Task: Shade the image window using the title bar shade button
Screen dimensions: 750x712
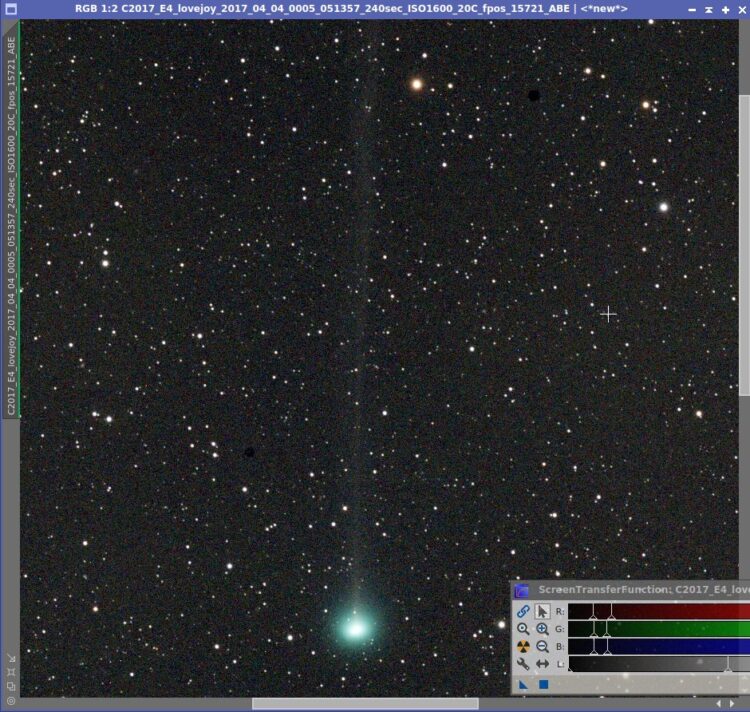Action: pyautogui.click(x=709, y=9)
